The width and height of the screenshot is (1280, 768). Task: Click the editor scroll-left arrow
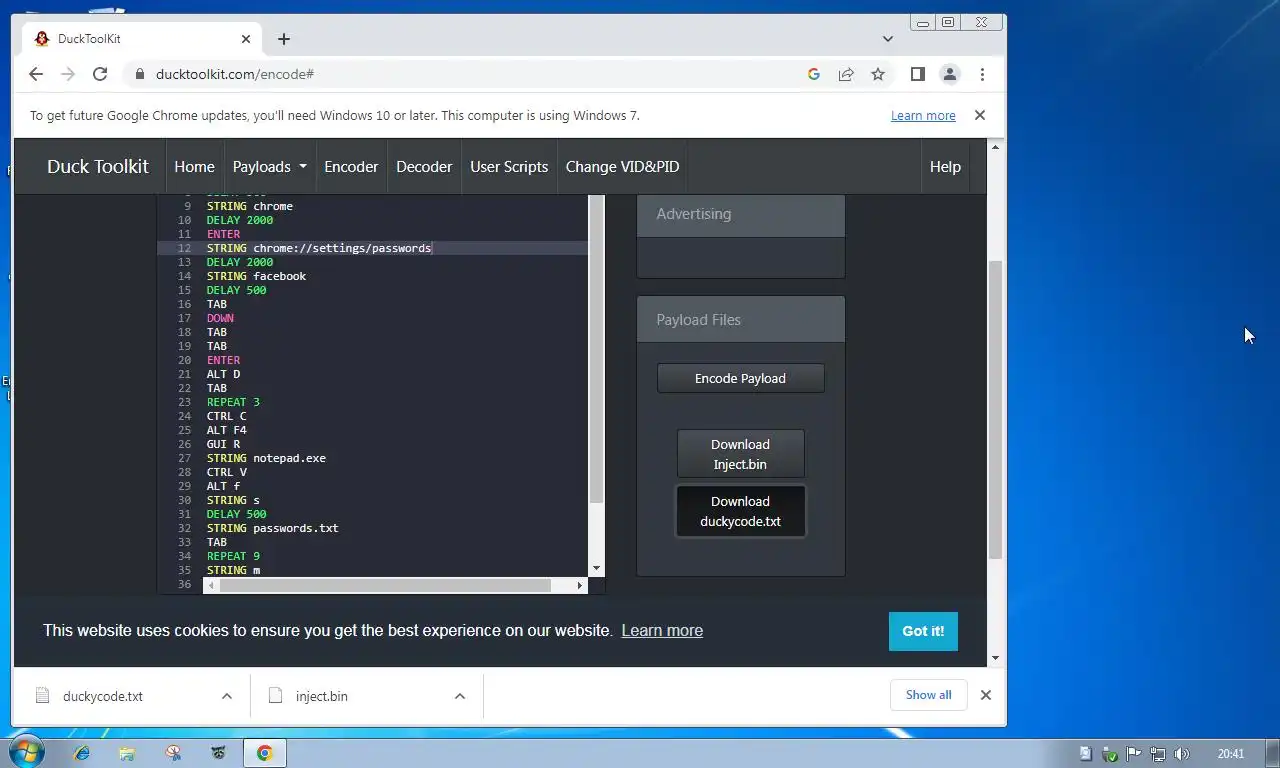211,585
